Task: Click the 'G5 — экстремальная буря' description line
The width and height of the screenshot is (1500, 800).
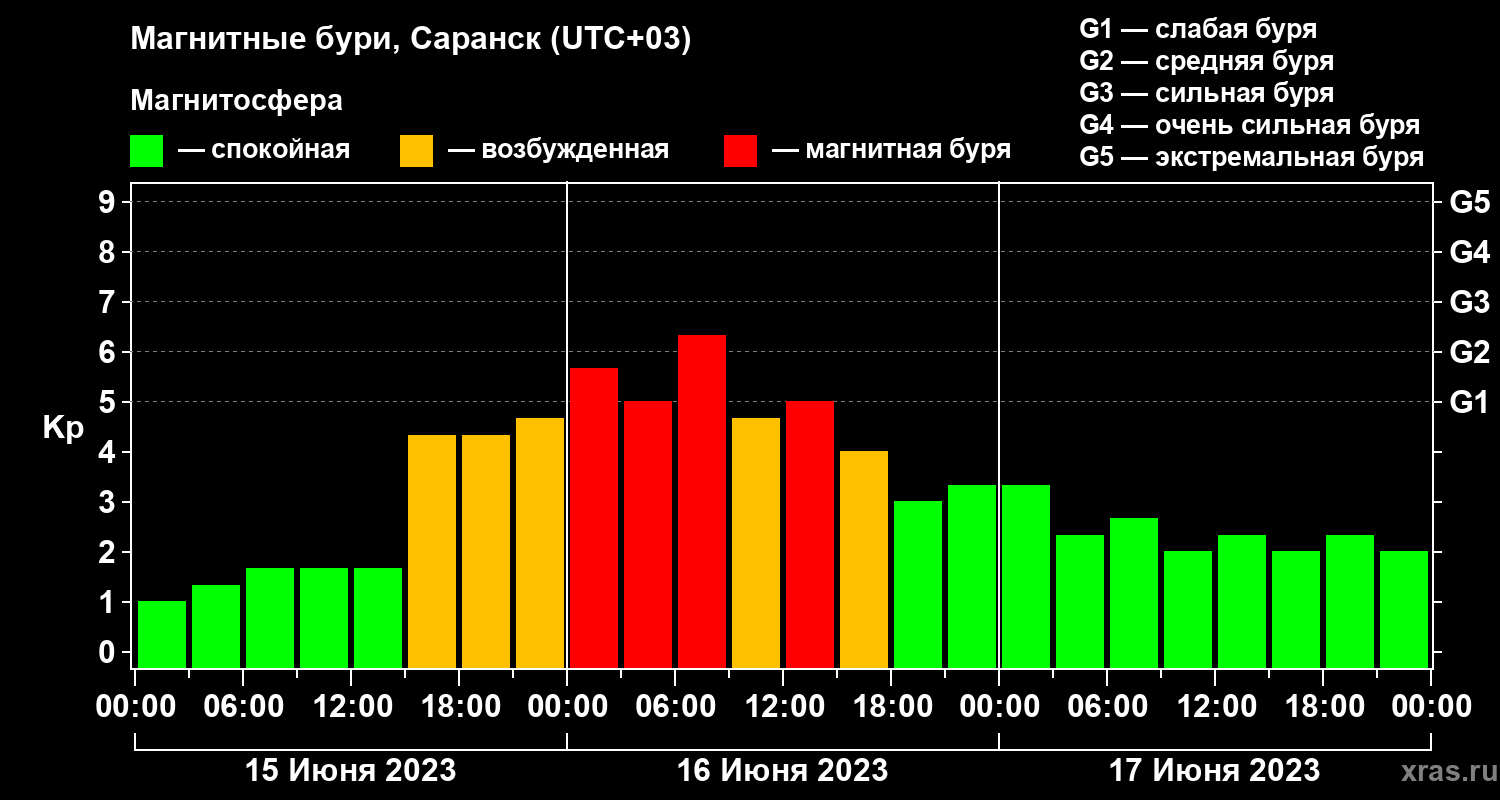Action: point(1252,157)
